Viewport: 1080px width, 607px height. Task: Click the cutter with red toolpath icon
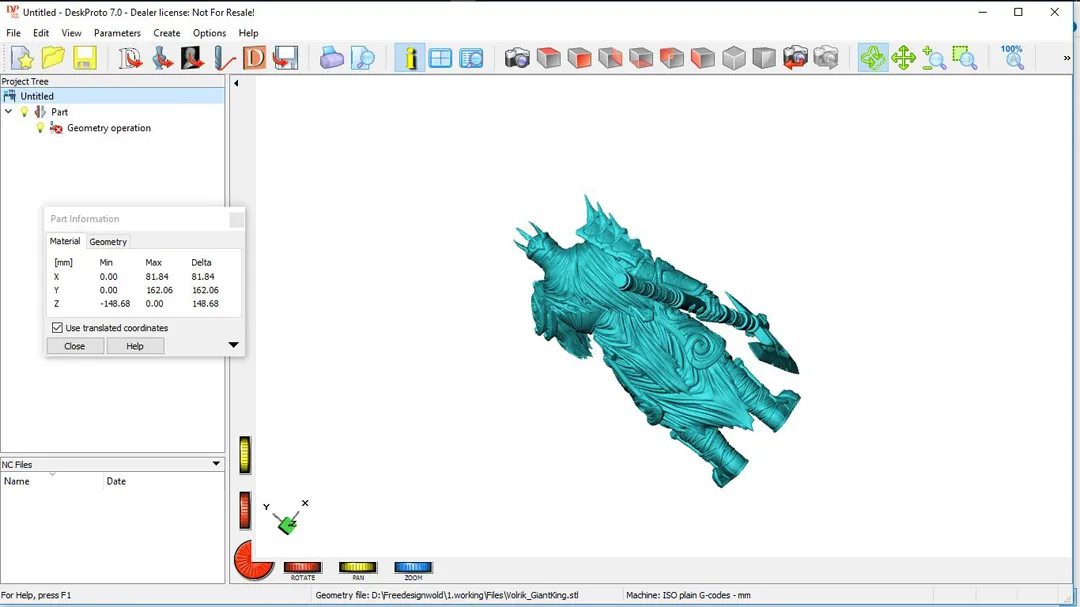224,59
